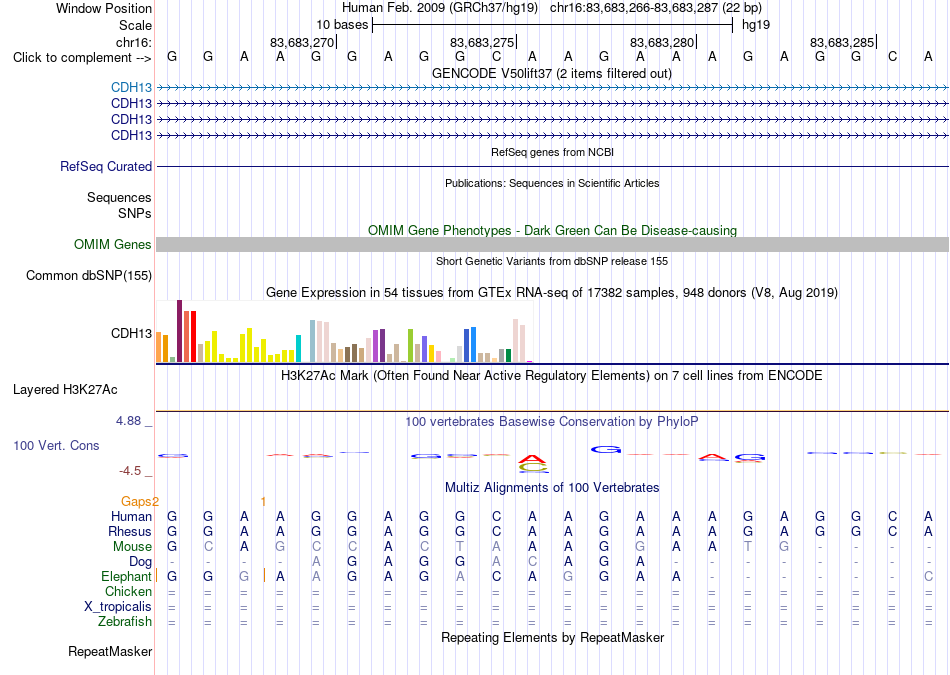950x675 pixels.
Task: Click the 'RefSeq genes from NCBI' title
Action: [552, 152]
